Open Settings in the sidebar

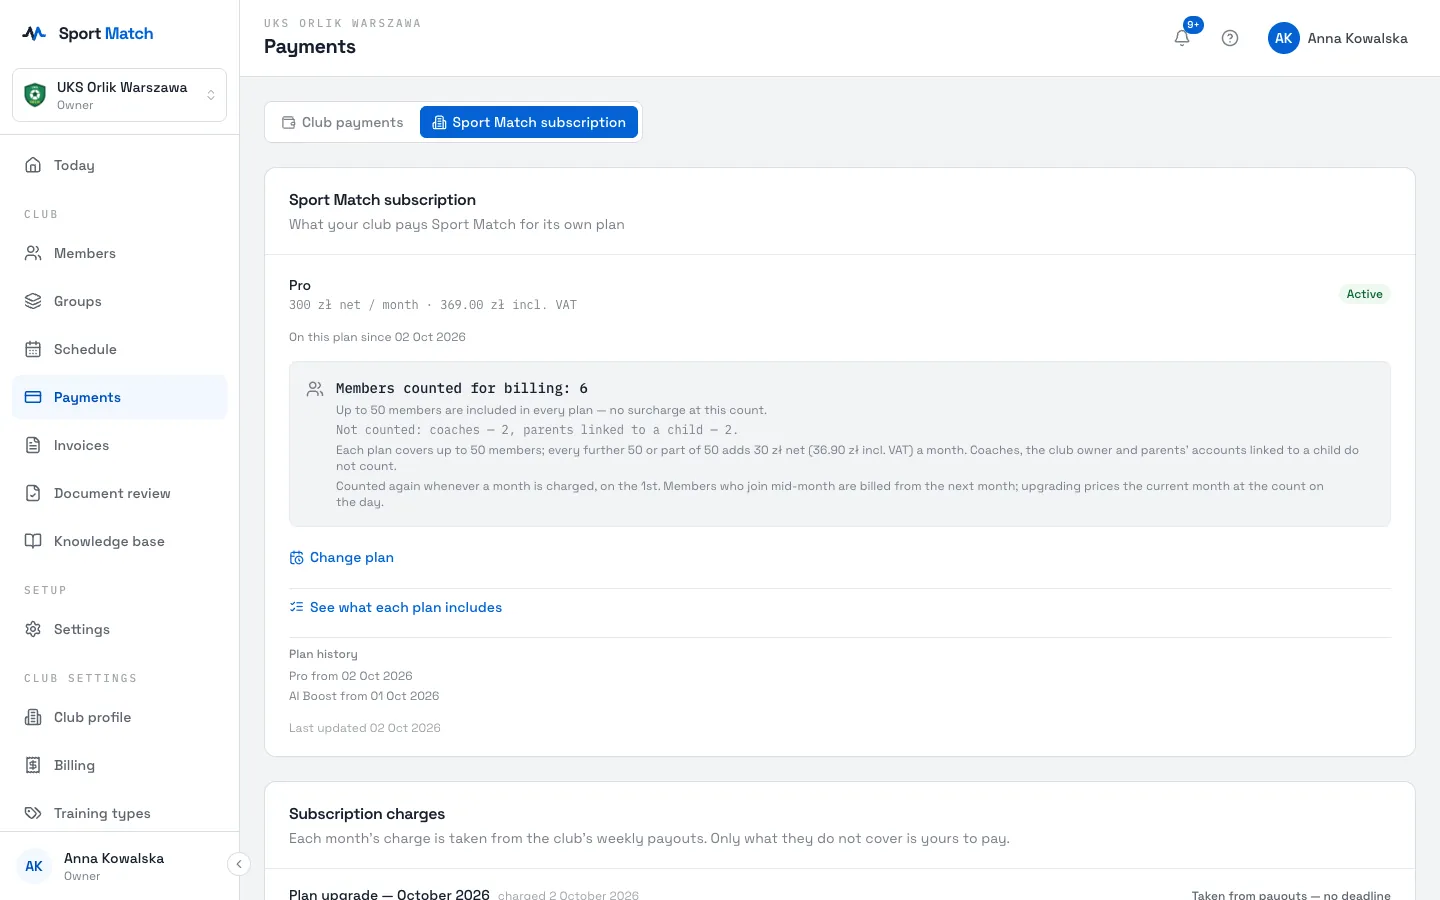[x=119, y=629]
